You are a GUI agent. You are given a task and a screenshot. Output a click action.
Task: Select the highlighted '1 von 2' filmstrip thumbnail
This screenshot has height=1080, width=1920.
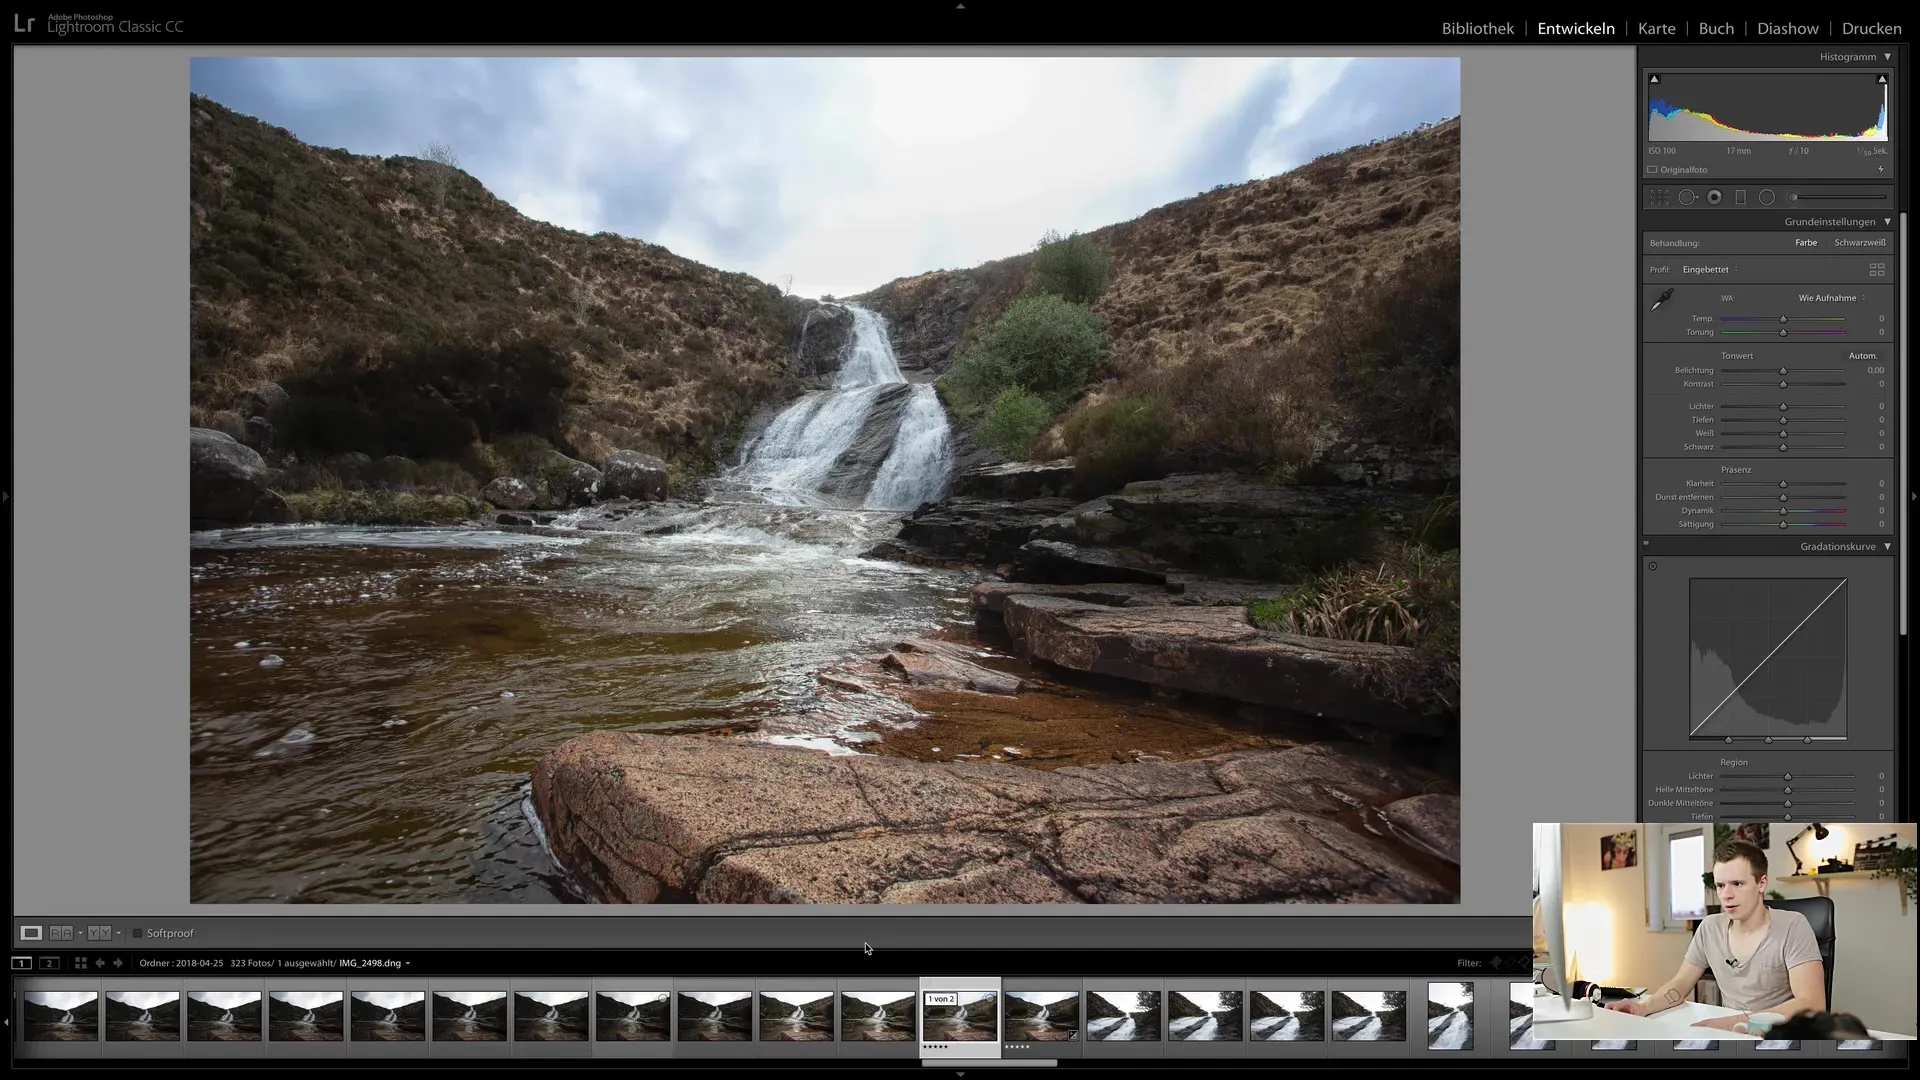pos(960,1016)
